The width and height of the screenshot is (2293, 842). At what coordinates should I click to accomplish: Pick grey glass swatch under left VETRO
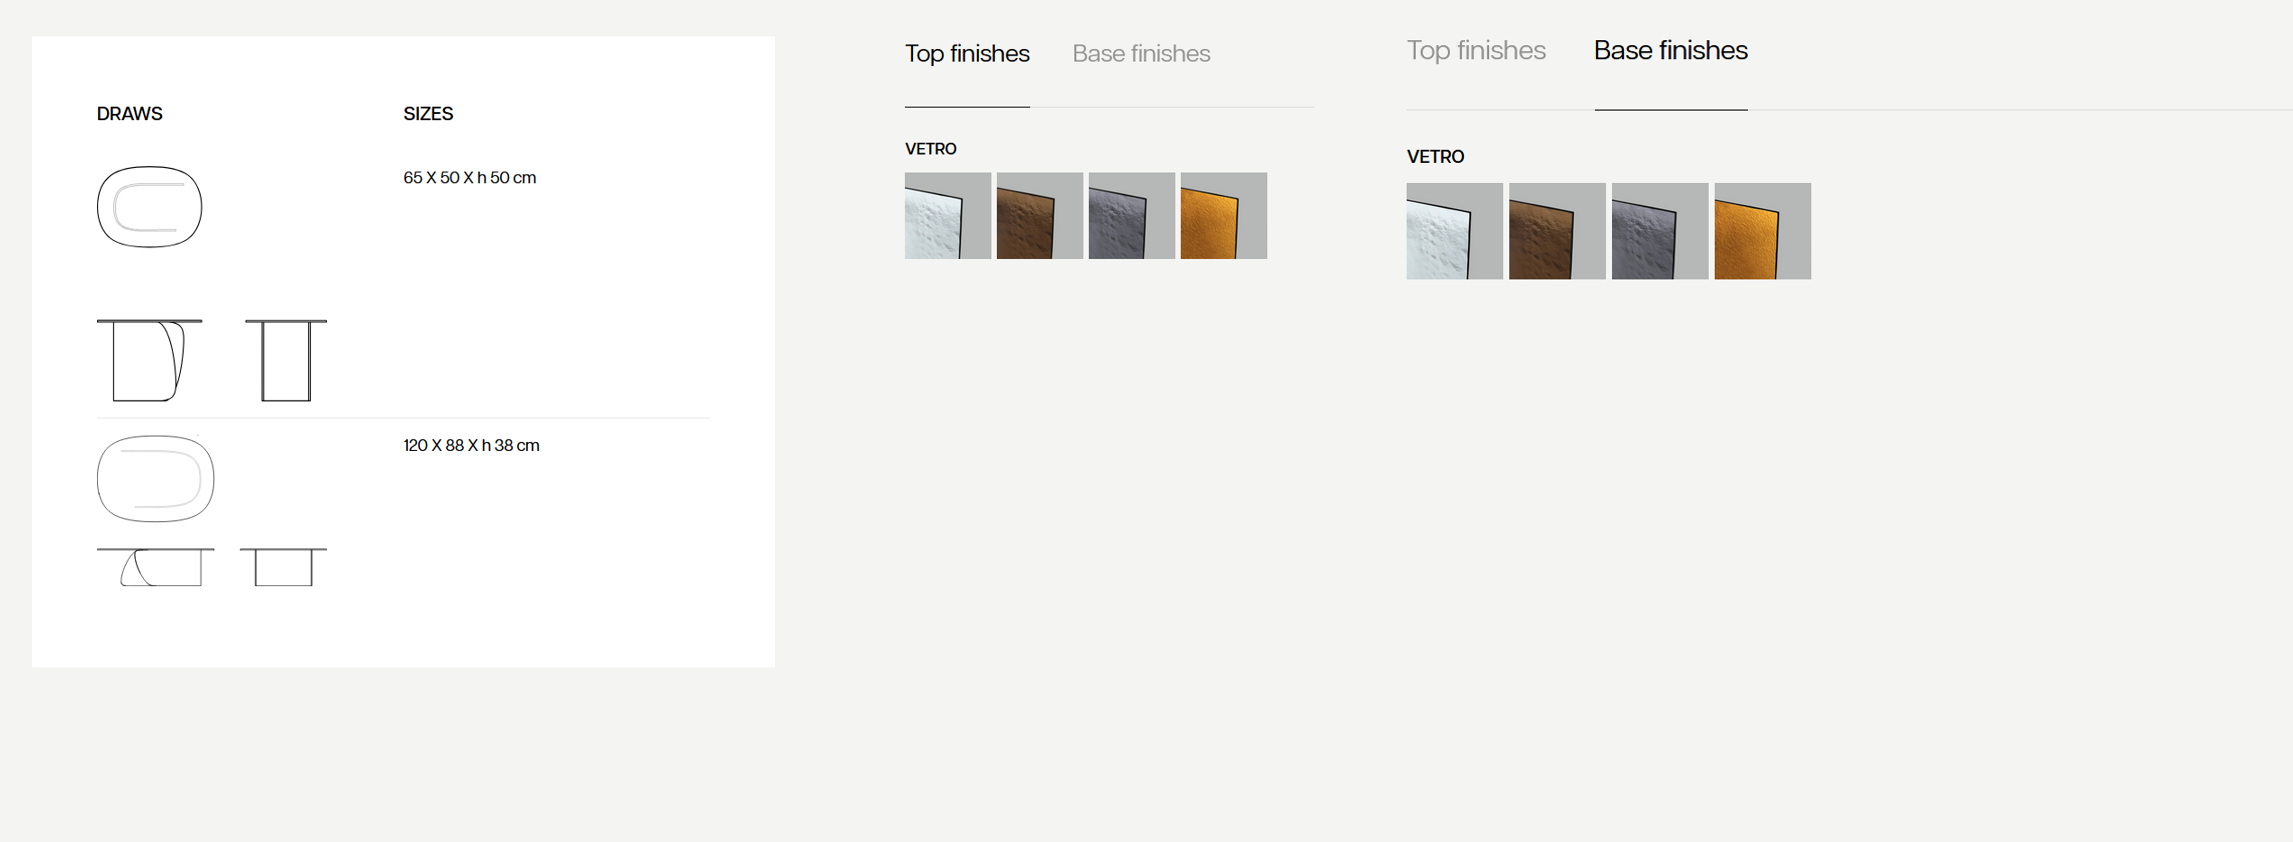coord(1132,216)
